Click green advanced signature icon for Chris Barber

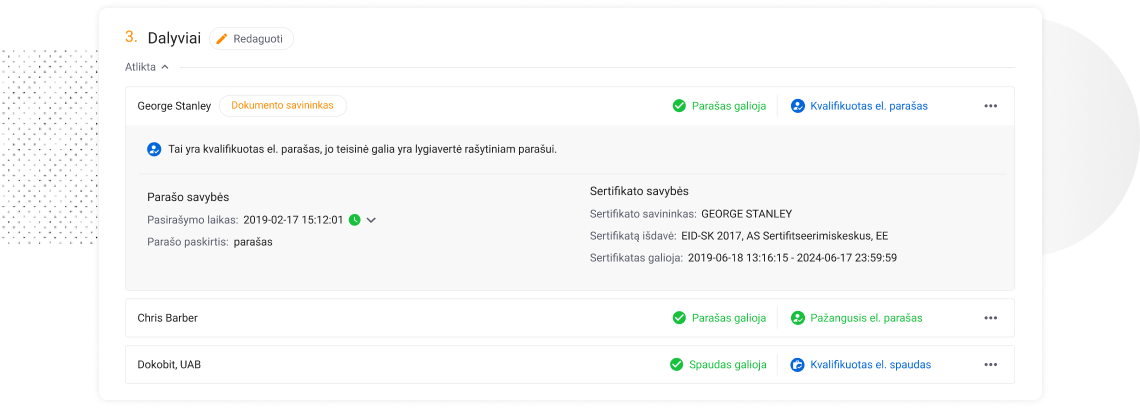tap(798, 318)
